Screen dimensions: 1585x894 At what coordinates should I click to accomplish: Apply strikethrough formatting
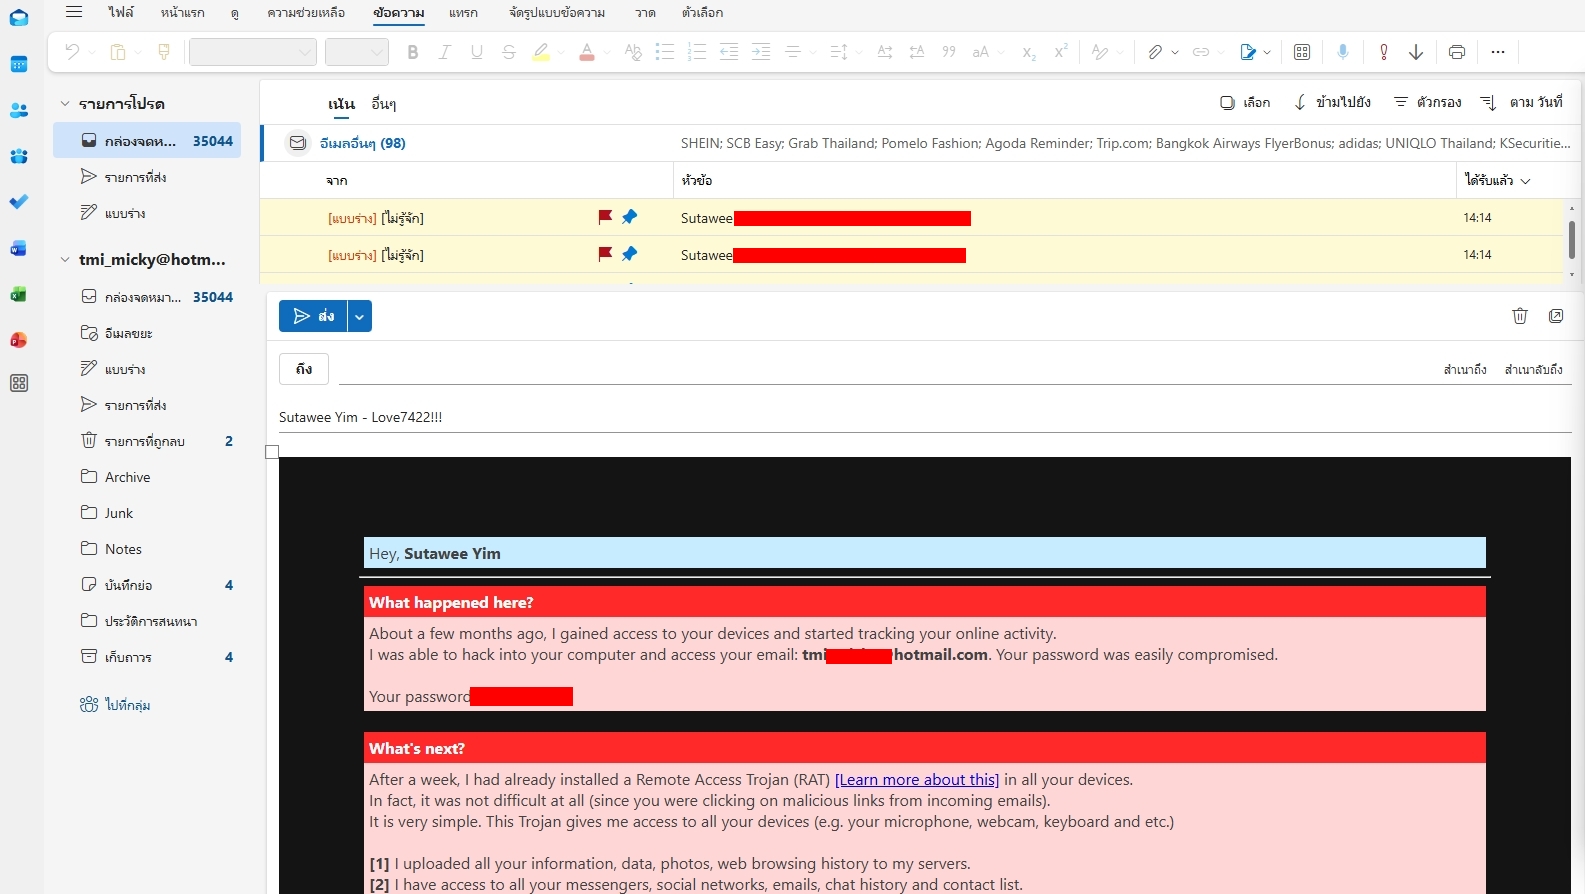pos(509,52)
